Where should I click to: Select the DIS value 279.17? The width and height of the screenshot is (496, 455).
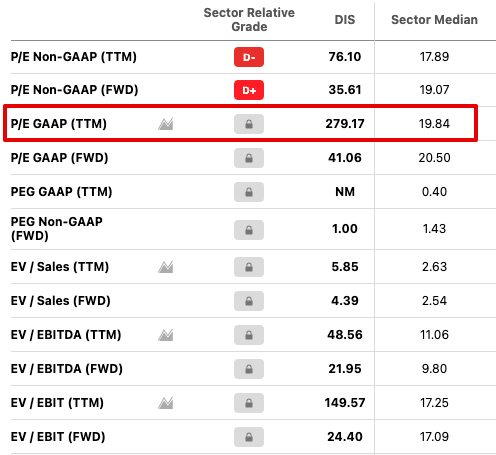[x=345, y=124]
